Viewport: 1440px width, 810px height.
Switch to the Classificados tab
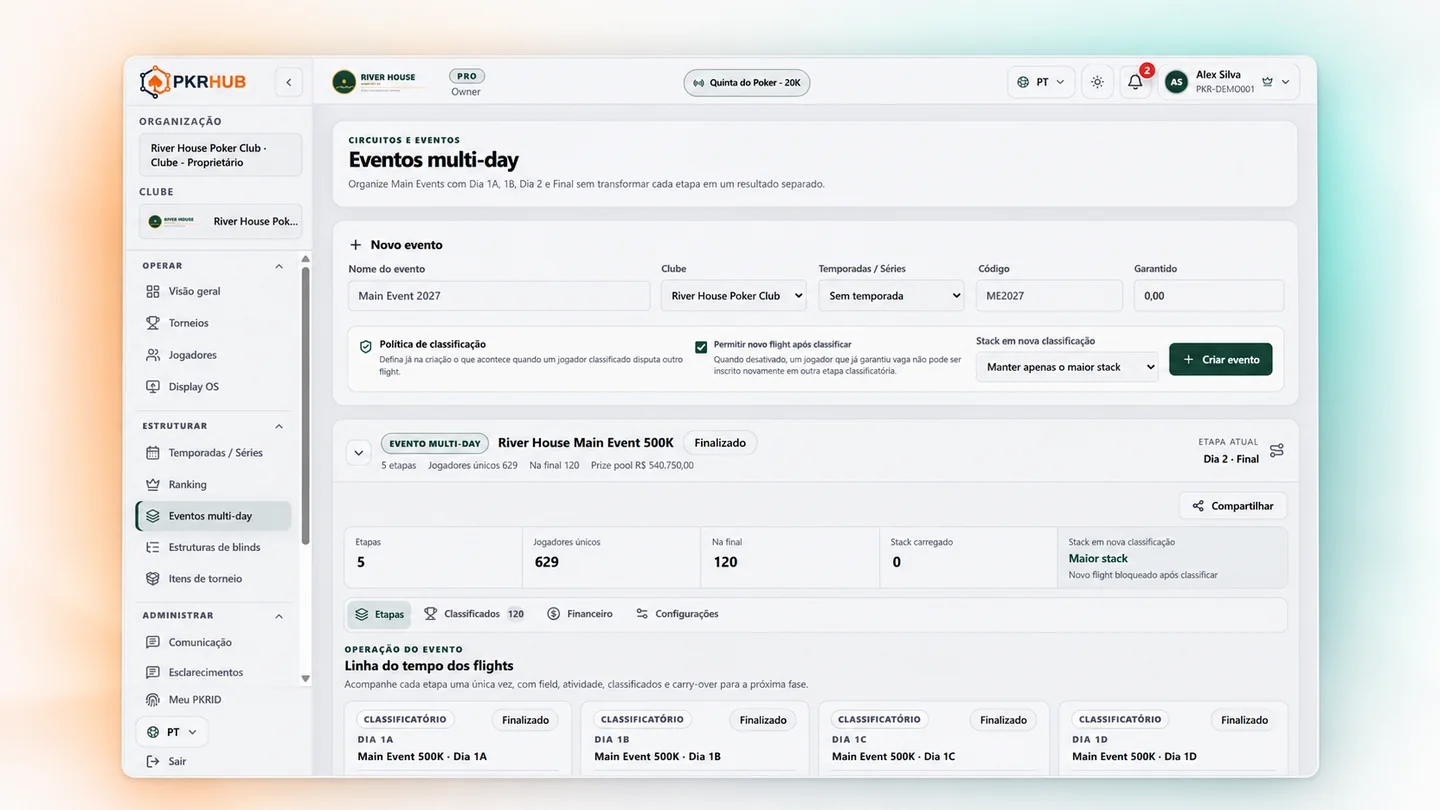click(x=474, y=614)
